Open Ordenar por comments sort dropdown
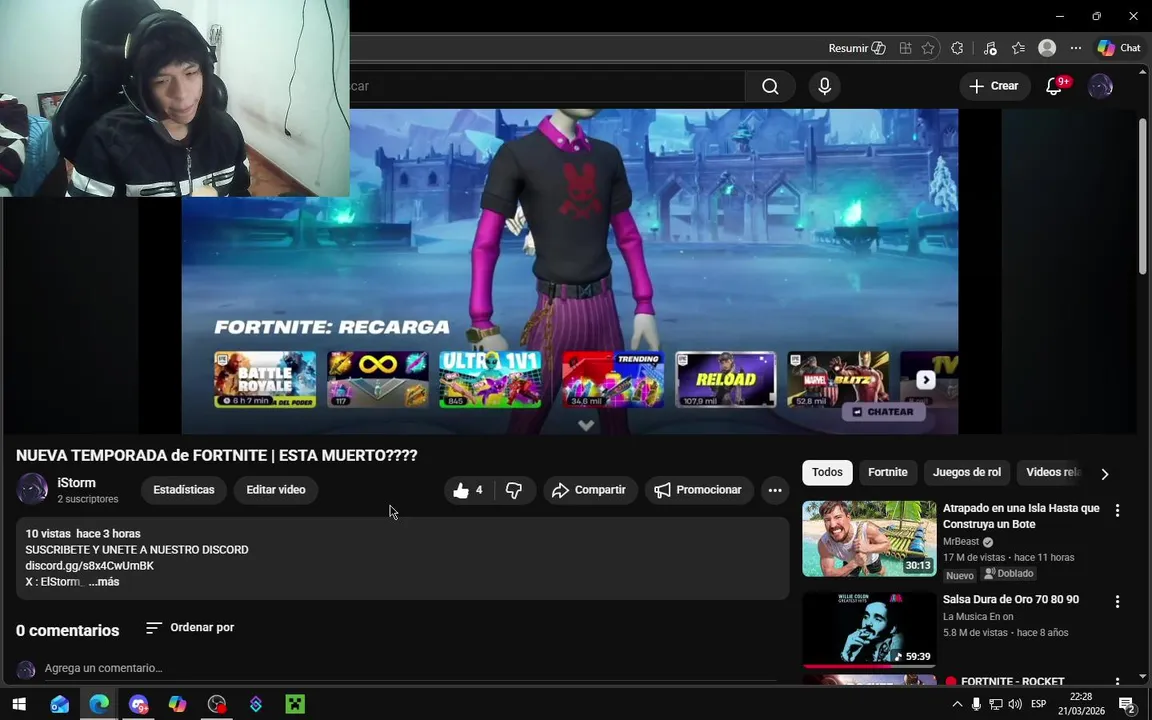The height and width of the screenshot is (720, 1152). pyautogui.click(x=190, y=627)
